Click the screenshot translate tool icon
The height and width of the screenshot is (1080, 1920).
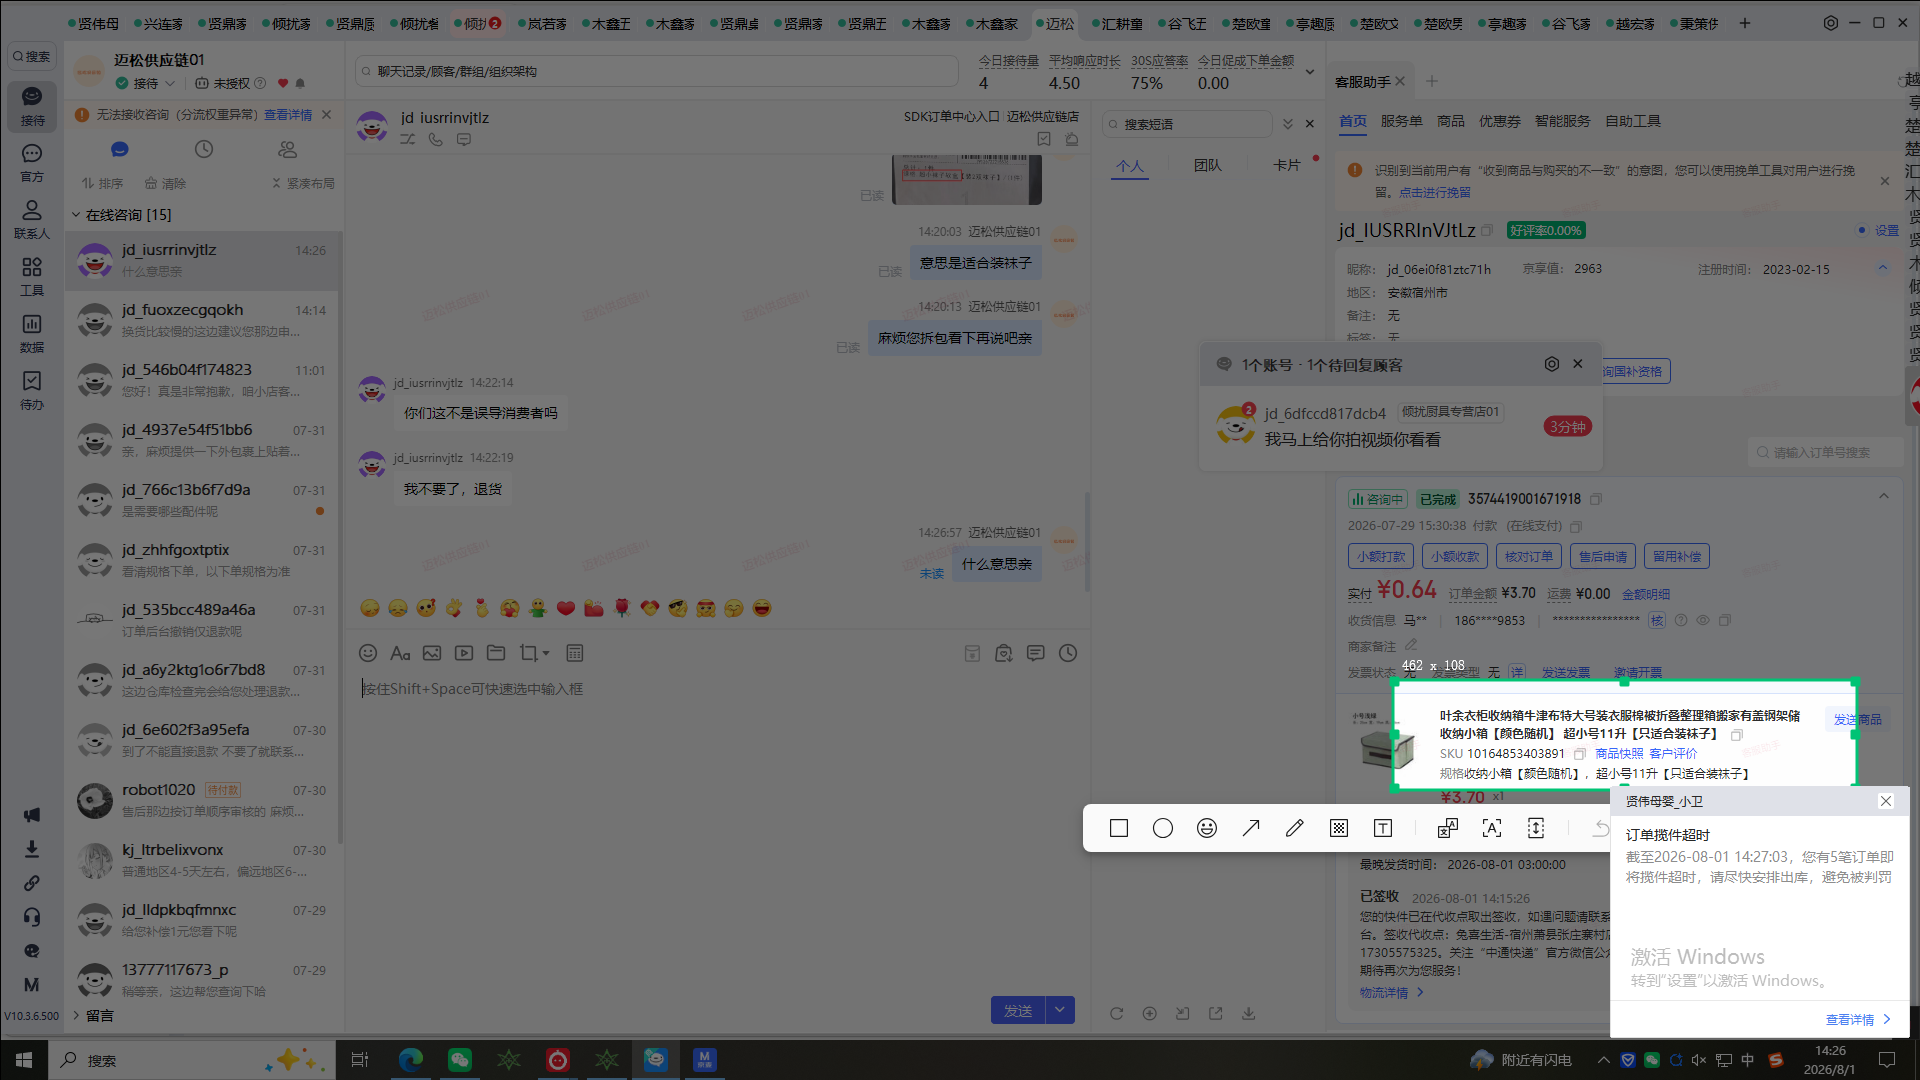click(x=1448, y=828)
